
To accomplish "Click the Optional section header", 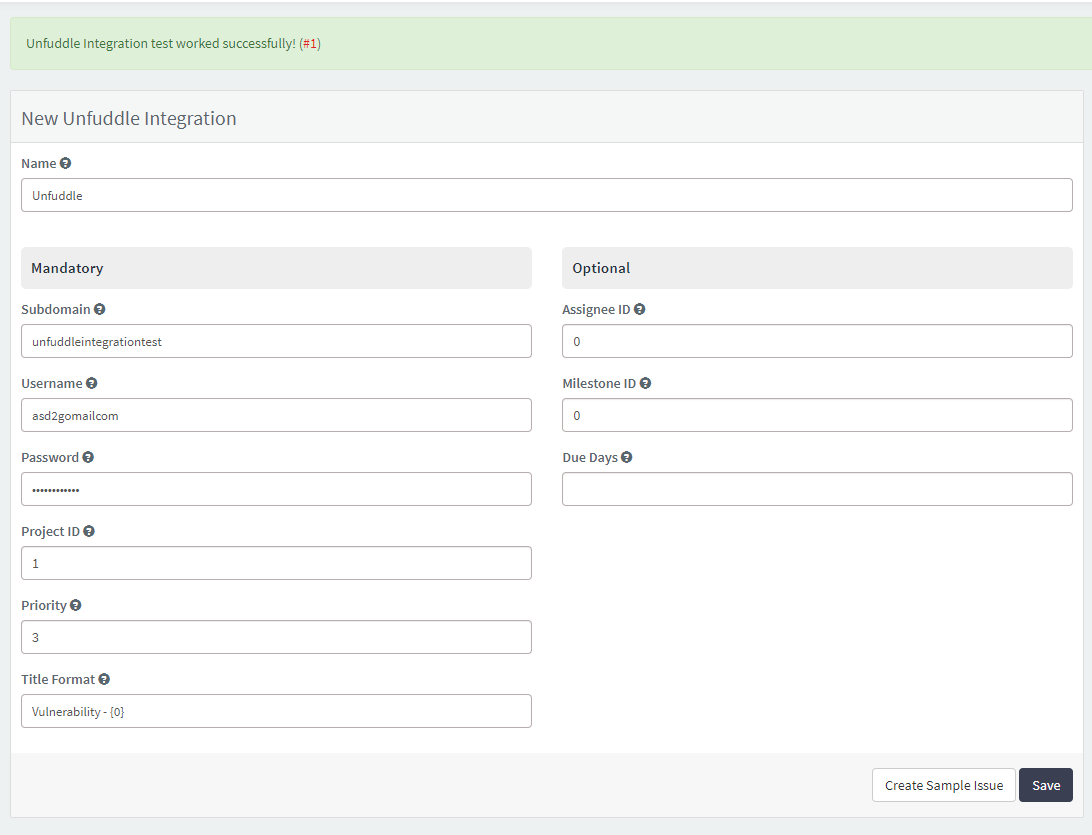I will [x=817, y=268].
